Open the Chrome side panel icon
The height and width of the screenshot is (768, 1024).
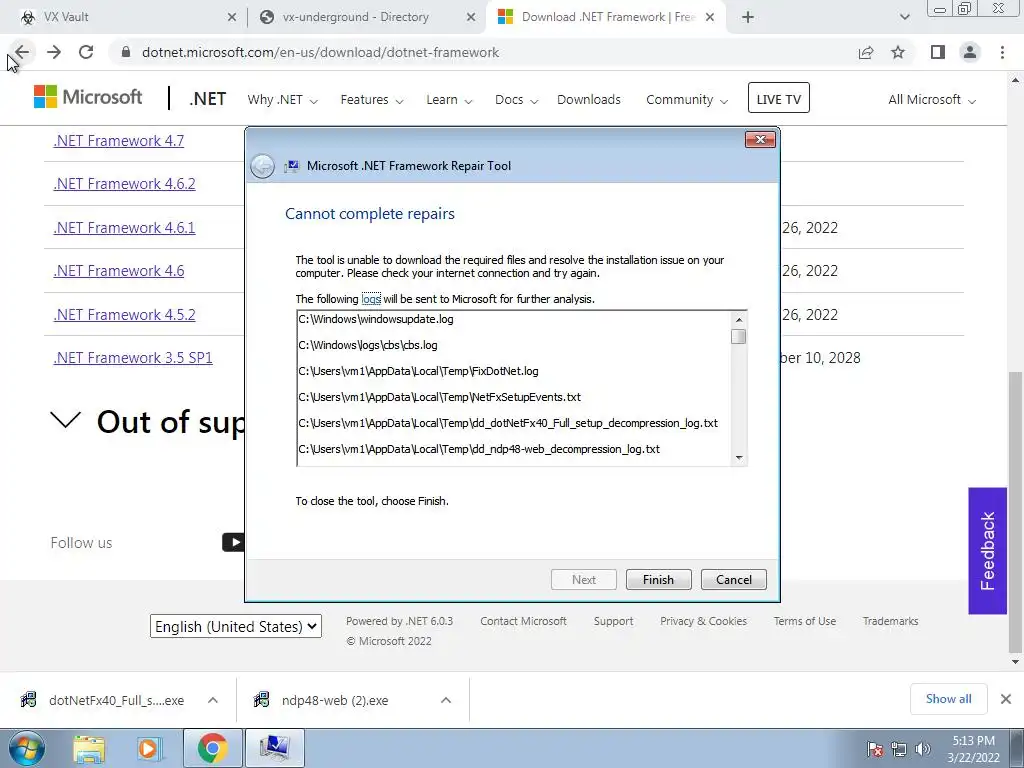tap(938, 52)
